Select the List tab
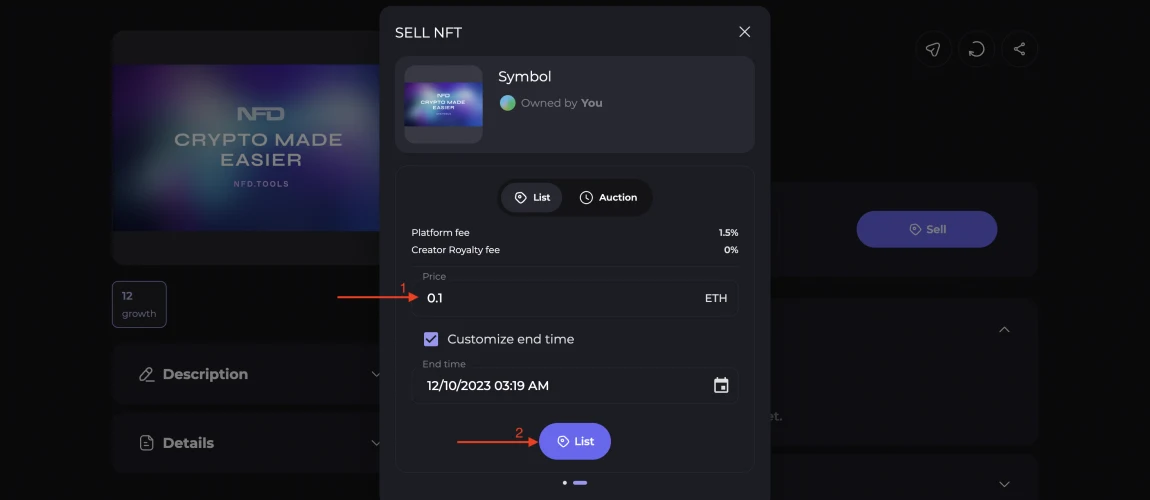 532,197
